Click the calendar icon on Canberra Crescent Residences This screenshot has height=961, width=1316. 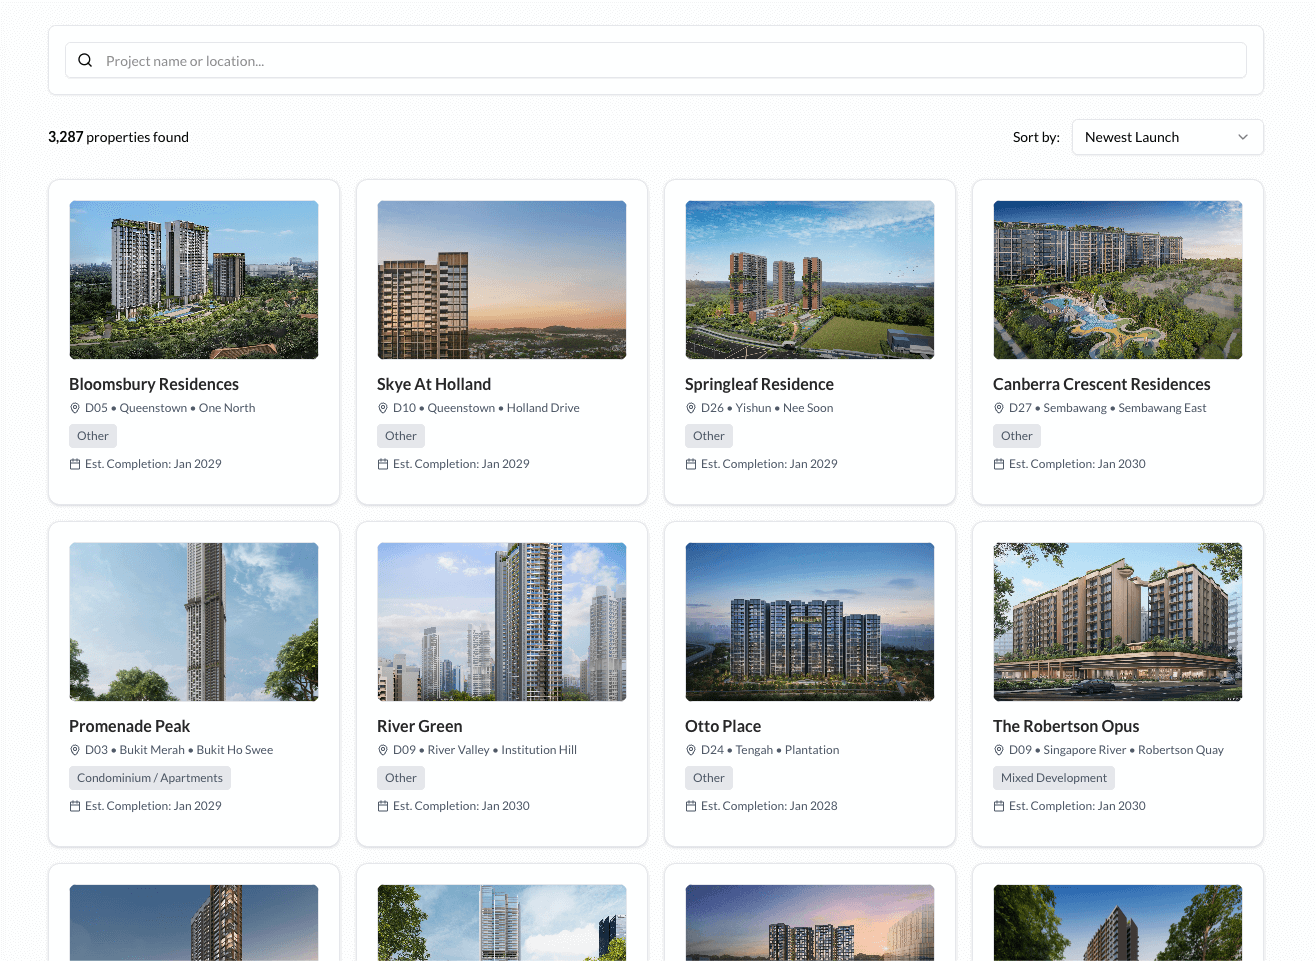pos(998,463)
